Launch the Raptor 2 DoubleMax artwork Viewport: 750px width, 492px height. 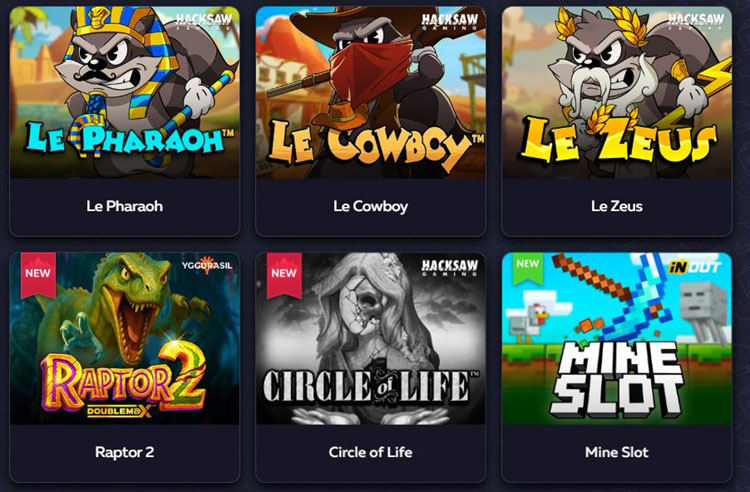(x=124, y=339)
